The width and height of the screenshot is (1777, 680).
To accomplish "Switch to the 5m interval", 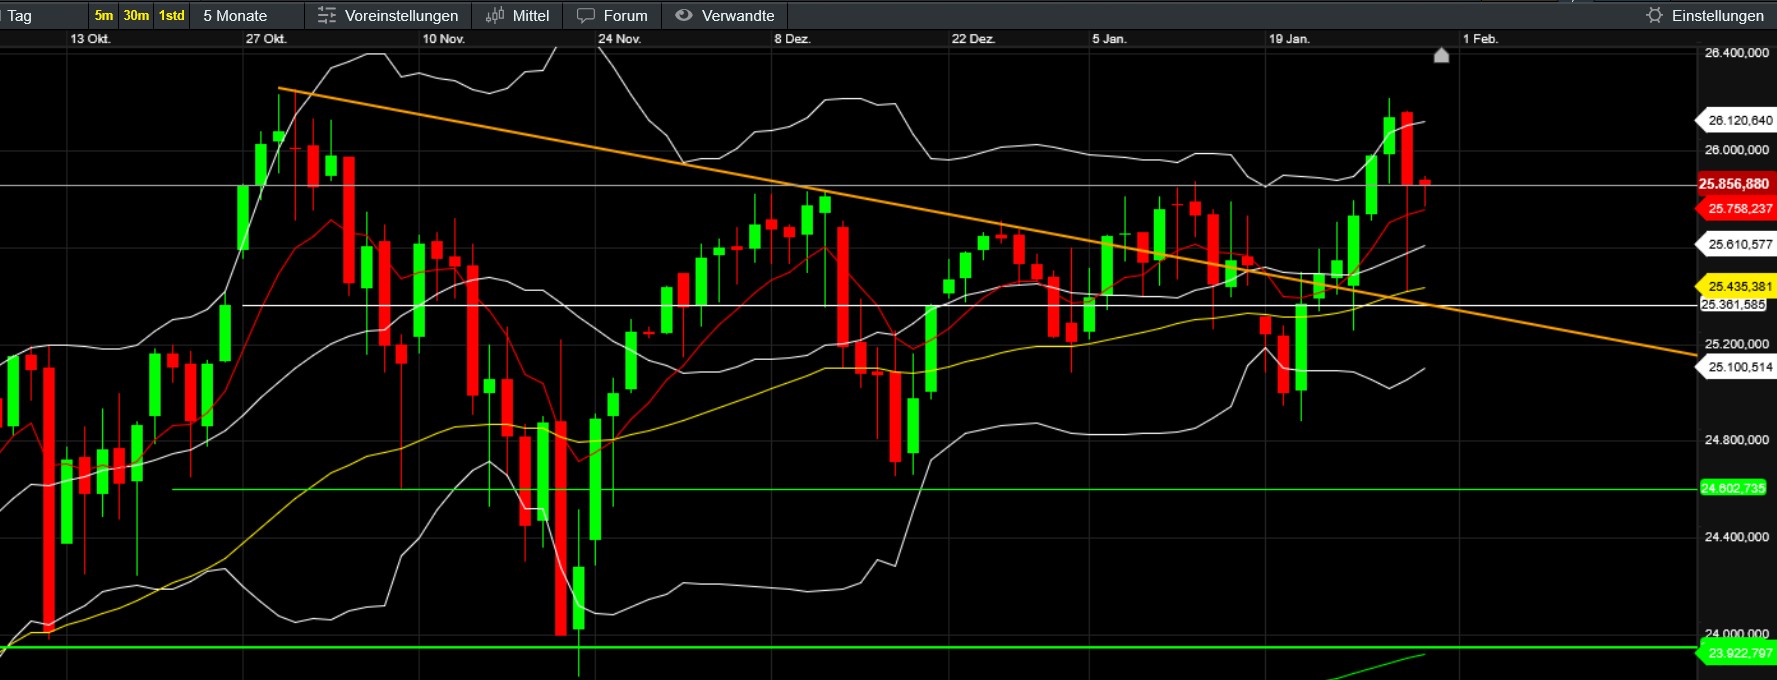I will [x=104, y=15].
